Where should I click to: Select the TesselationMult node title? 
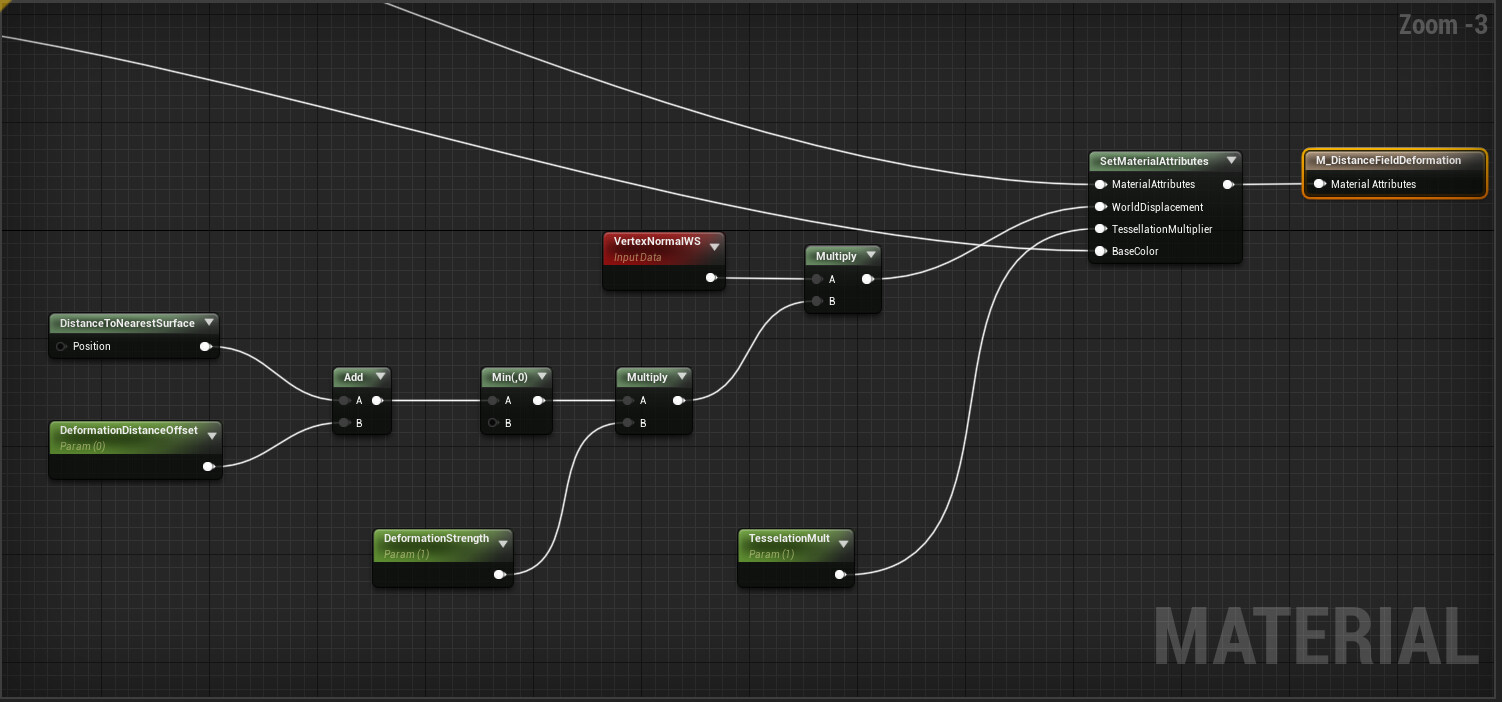(789, 538)
